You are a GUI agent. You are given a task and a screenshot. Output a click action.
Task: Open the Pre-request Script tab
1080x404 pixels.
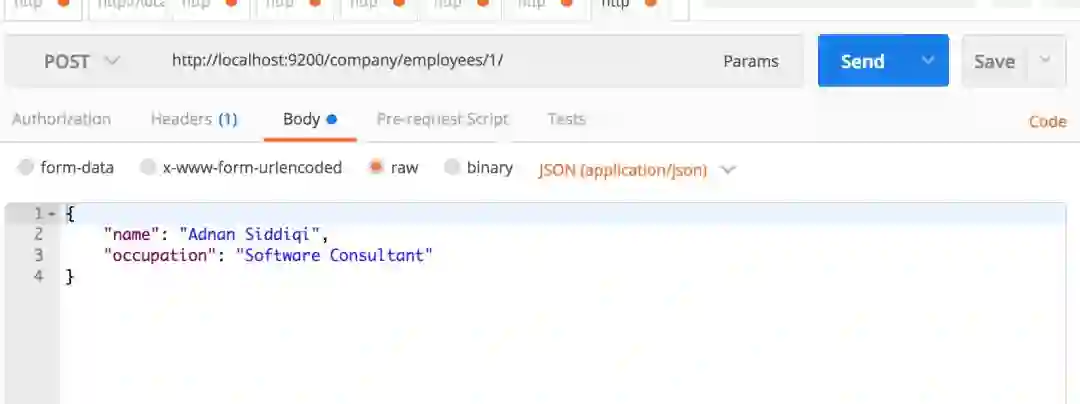442,119
